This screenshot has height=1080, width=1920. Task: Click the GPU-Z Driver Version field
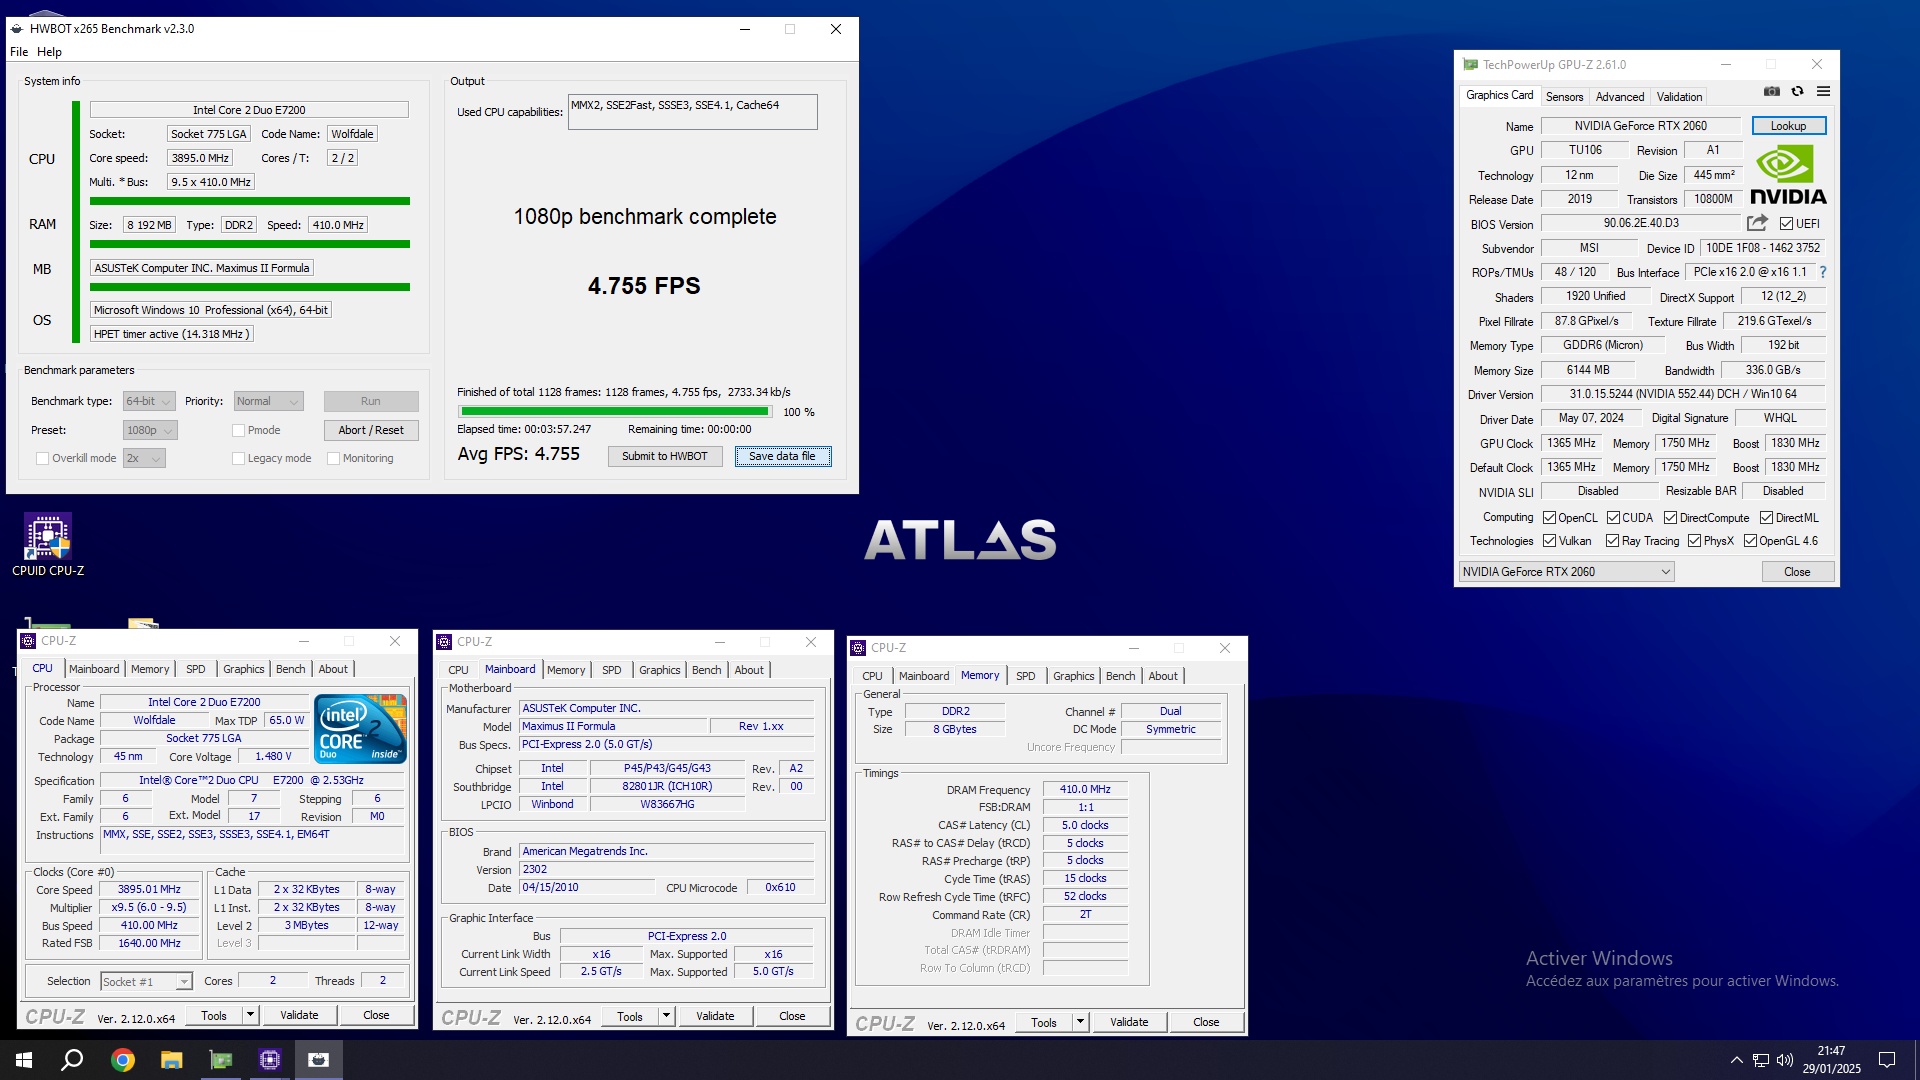pos(1682,394)
